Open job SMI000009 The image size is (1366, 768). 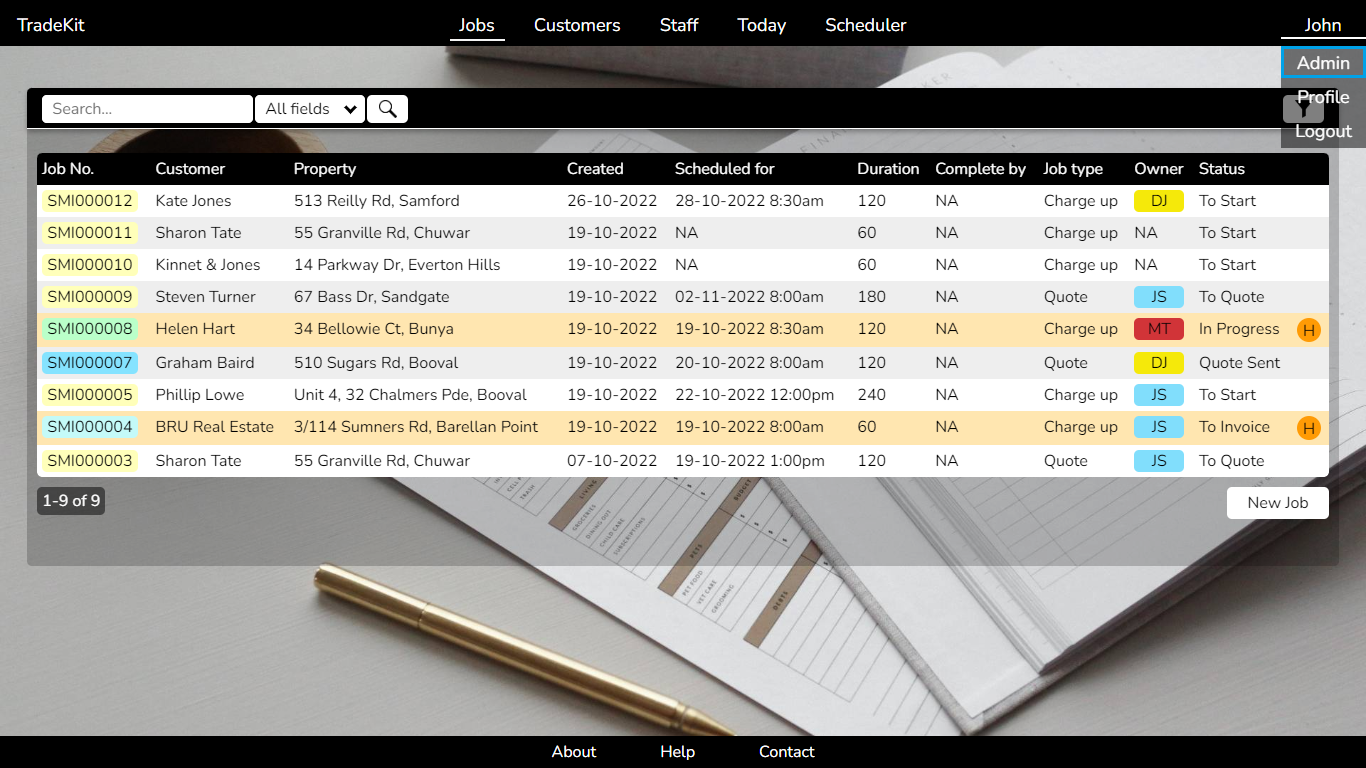pos(90,297)
